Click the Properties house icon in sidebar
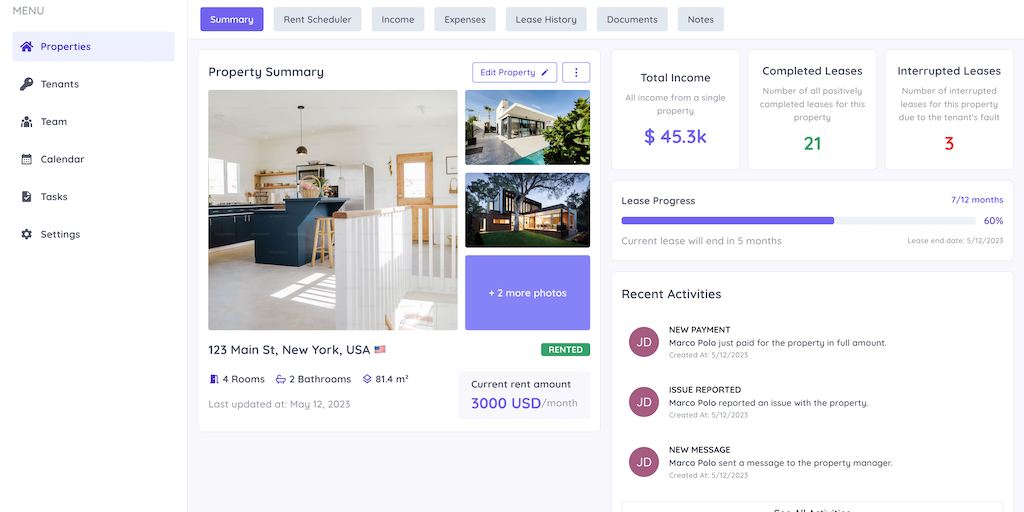1024x512 pixels. [26, 46]
